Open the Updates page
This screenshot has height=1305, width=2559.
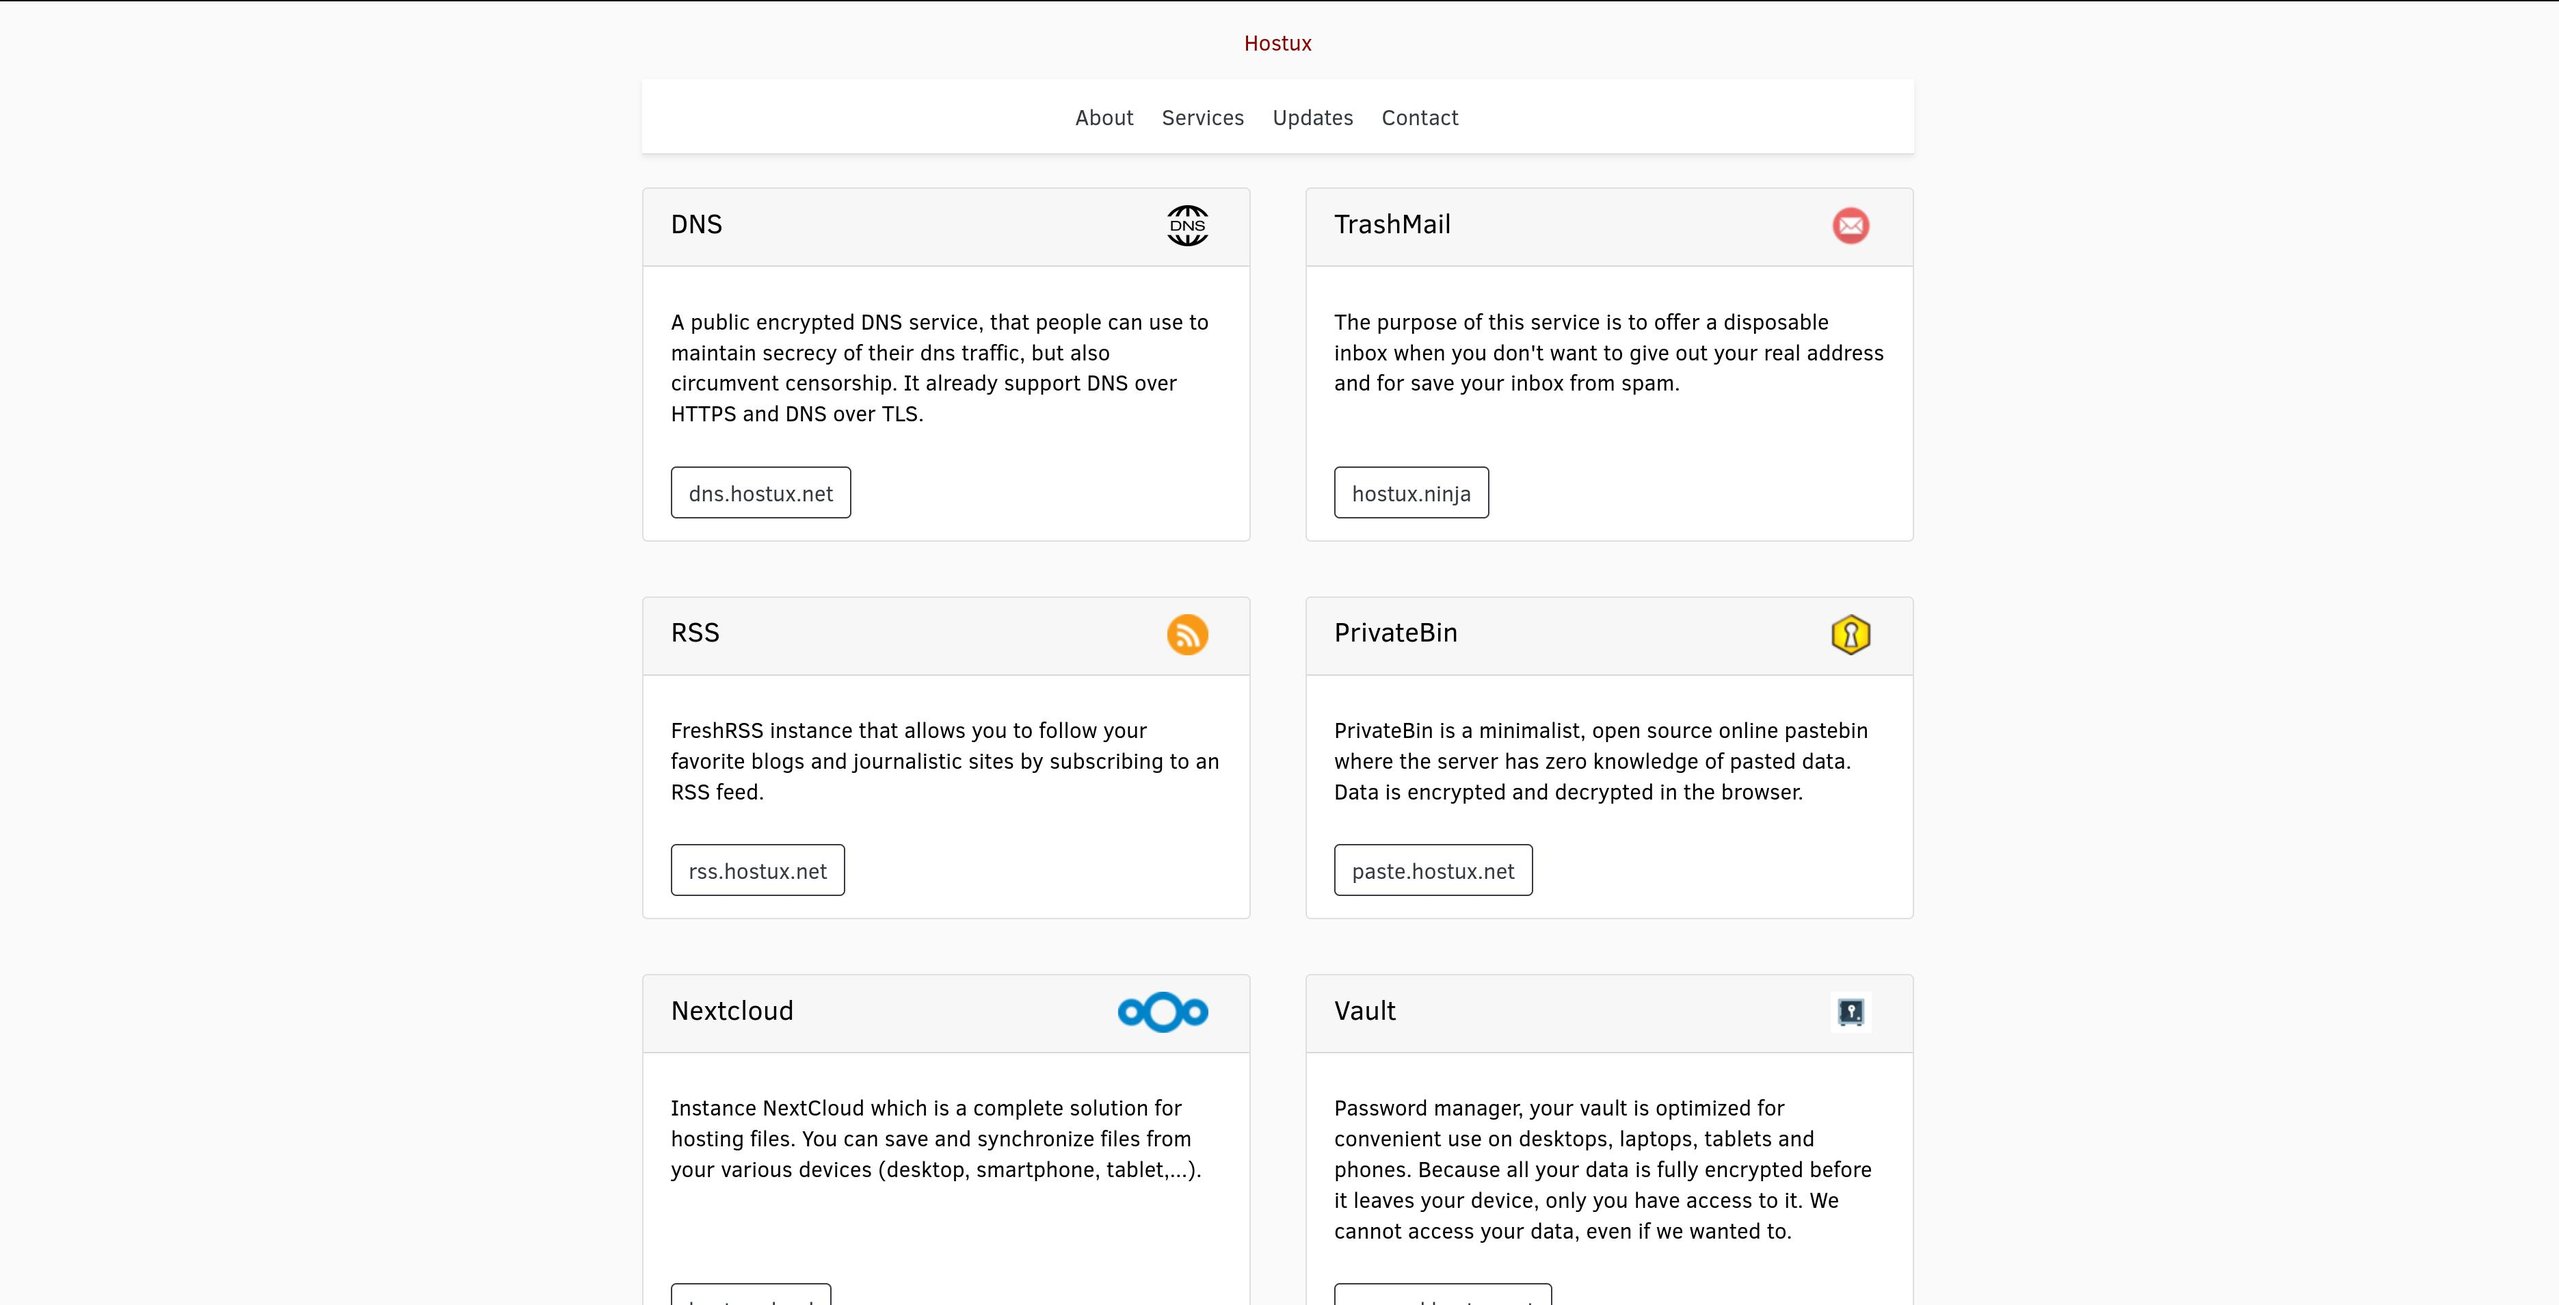pyautogui.click(x=1312, y=118)
